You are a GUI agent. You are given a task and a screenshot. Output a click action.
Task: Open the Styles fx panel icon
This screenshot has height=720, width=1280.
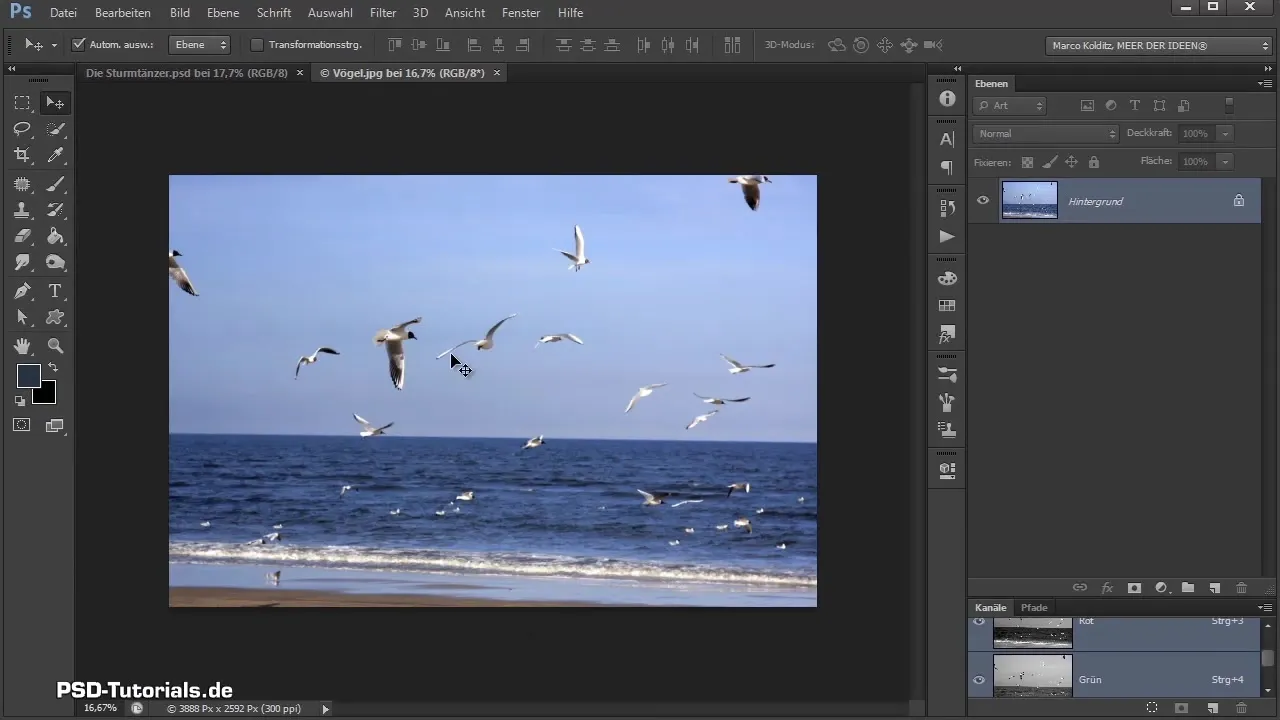[947, 334]
